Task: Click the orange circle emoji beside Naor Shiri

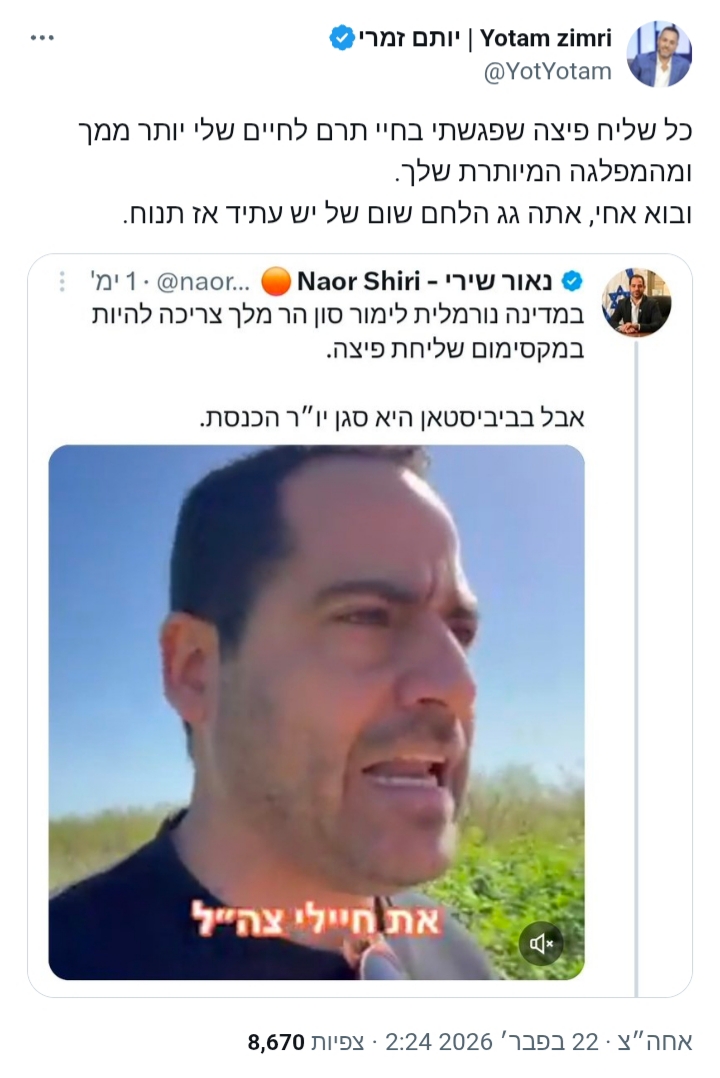Action: pos(276,282)
